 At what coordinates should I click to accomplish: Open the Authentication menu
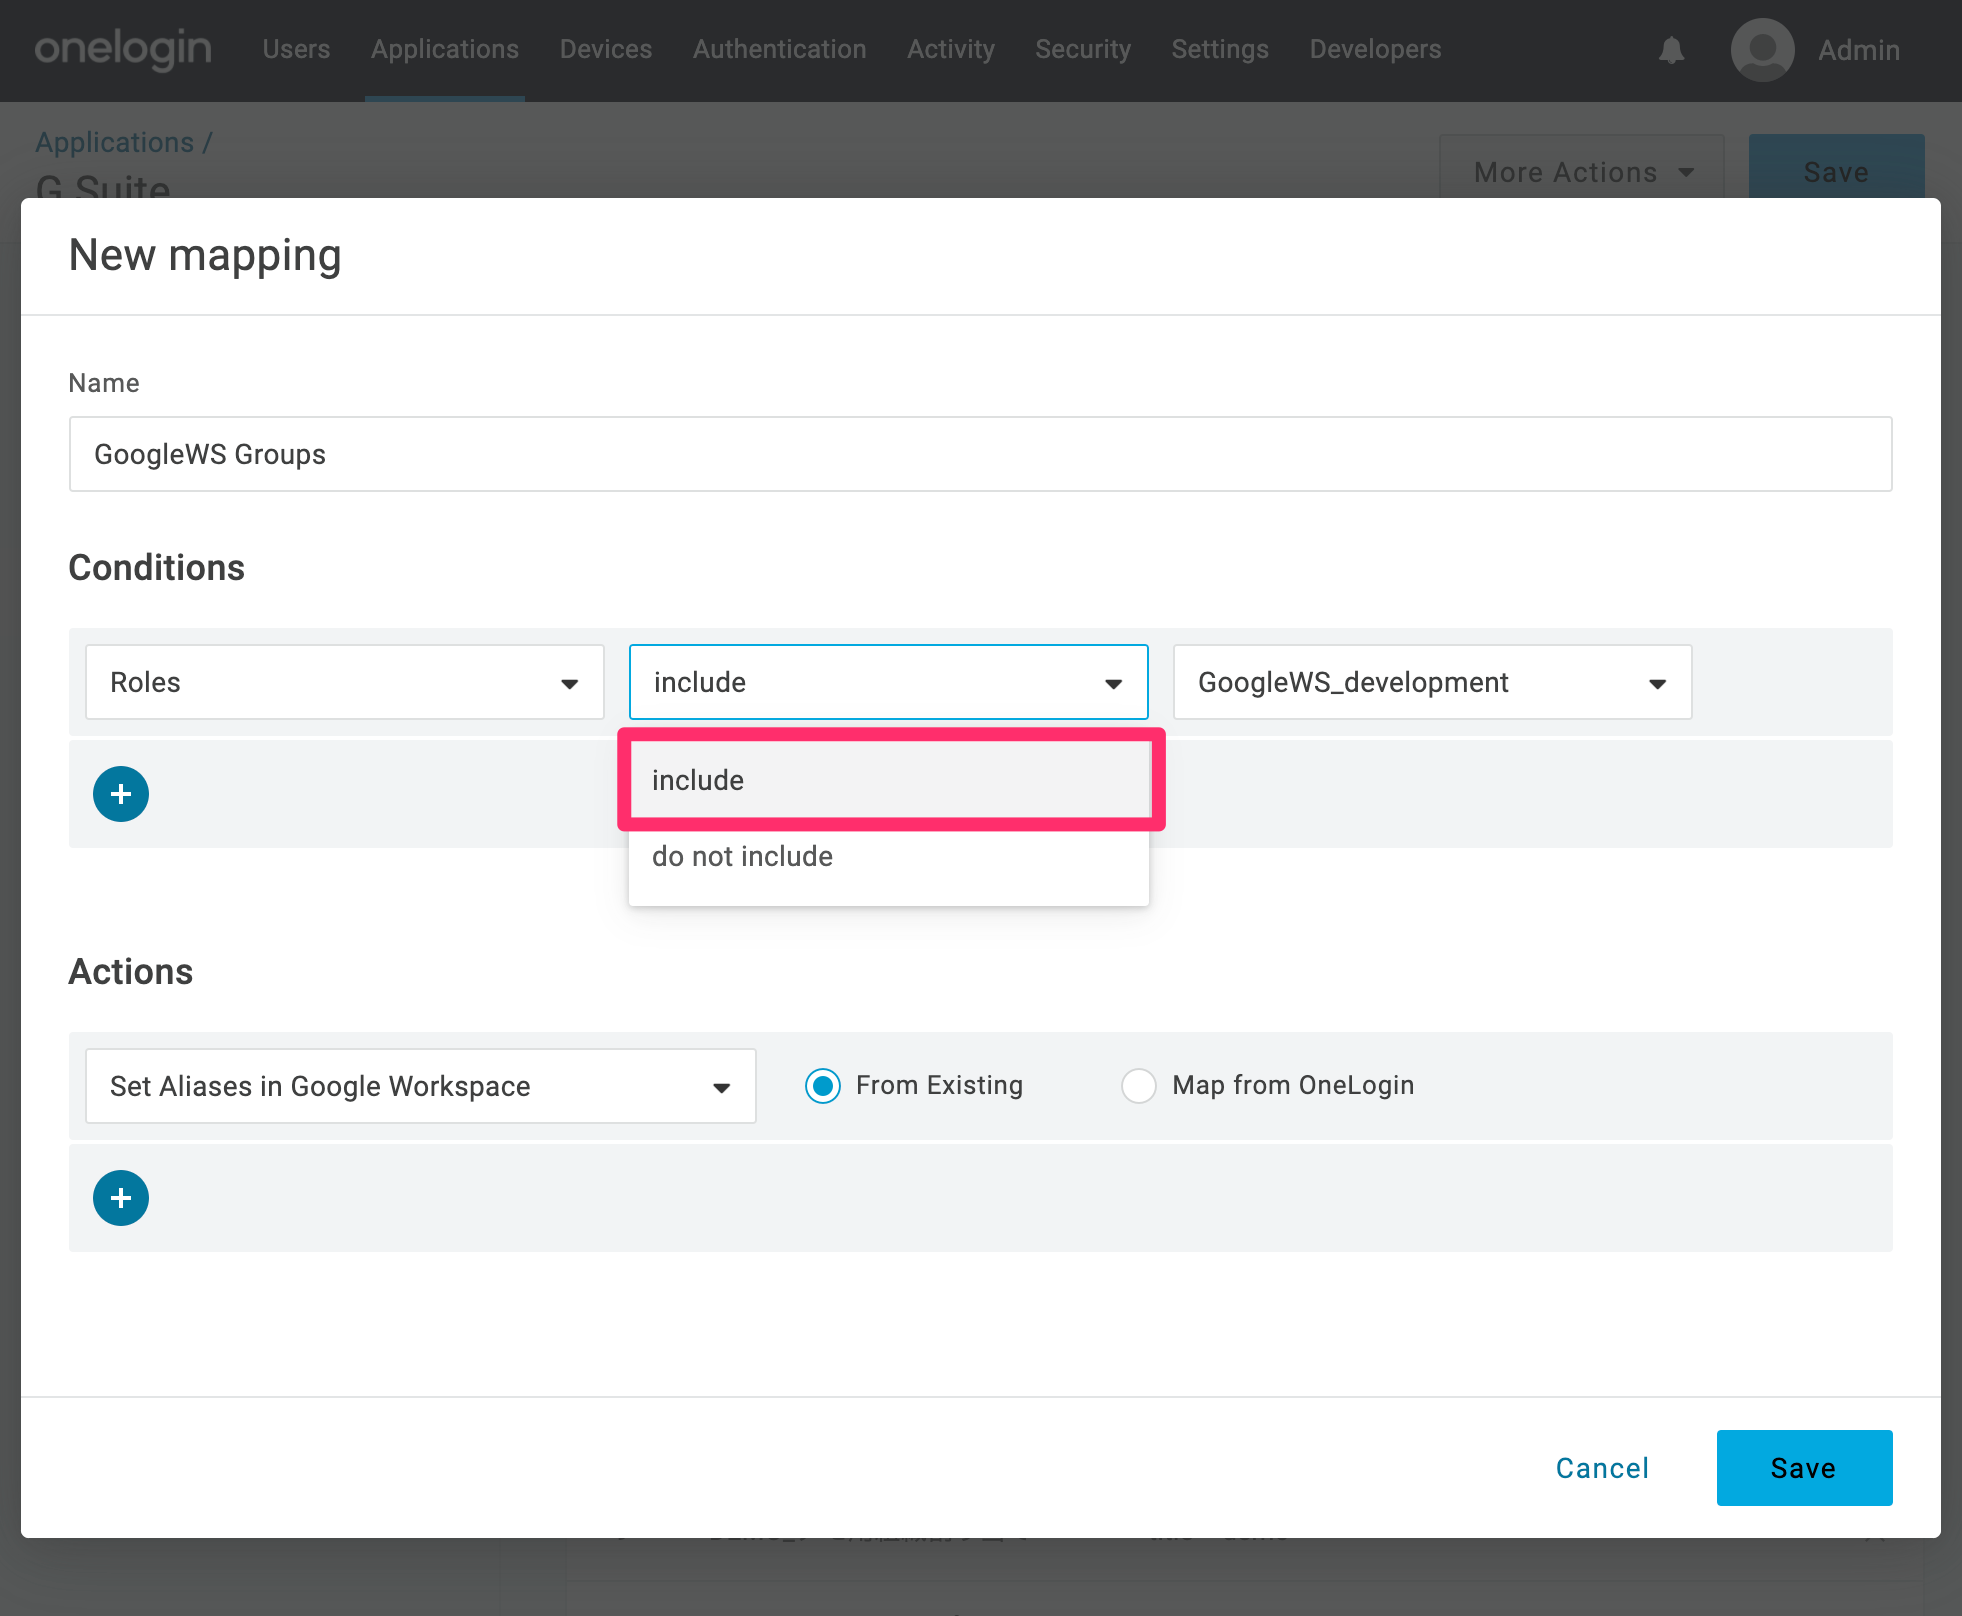780,49
